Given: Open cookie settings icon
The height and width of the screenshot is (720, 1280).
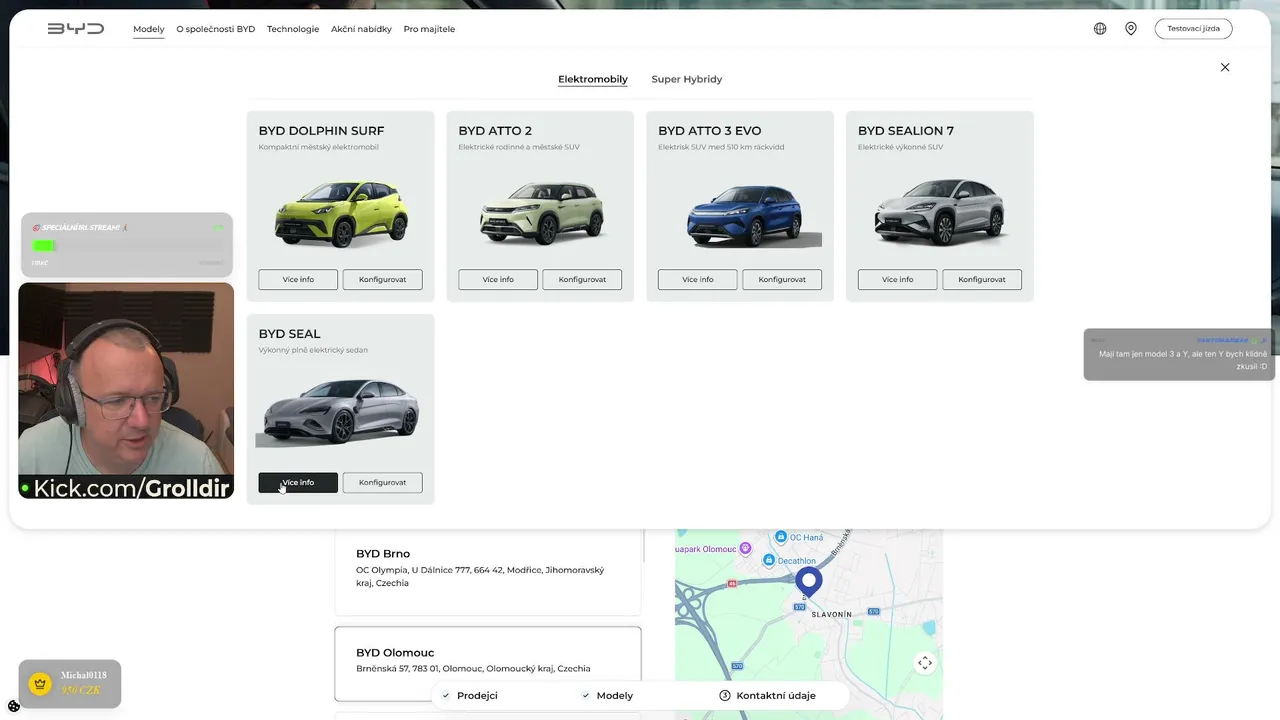Looking at the screenshot, I should pyautogui.click(x=14, y=706).
